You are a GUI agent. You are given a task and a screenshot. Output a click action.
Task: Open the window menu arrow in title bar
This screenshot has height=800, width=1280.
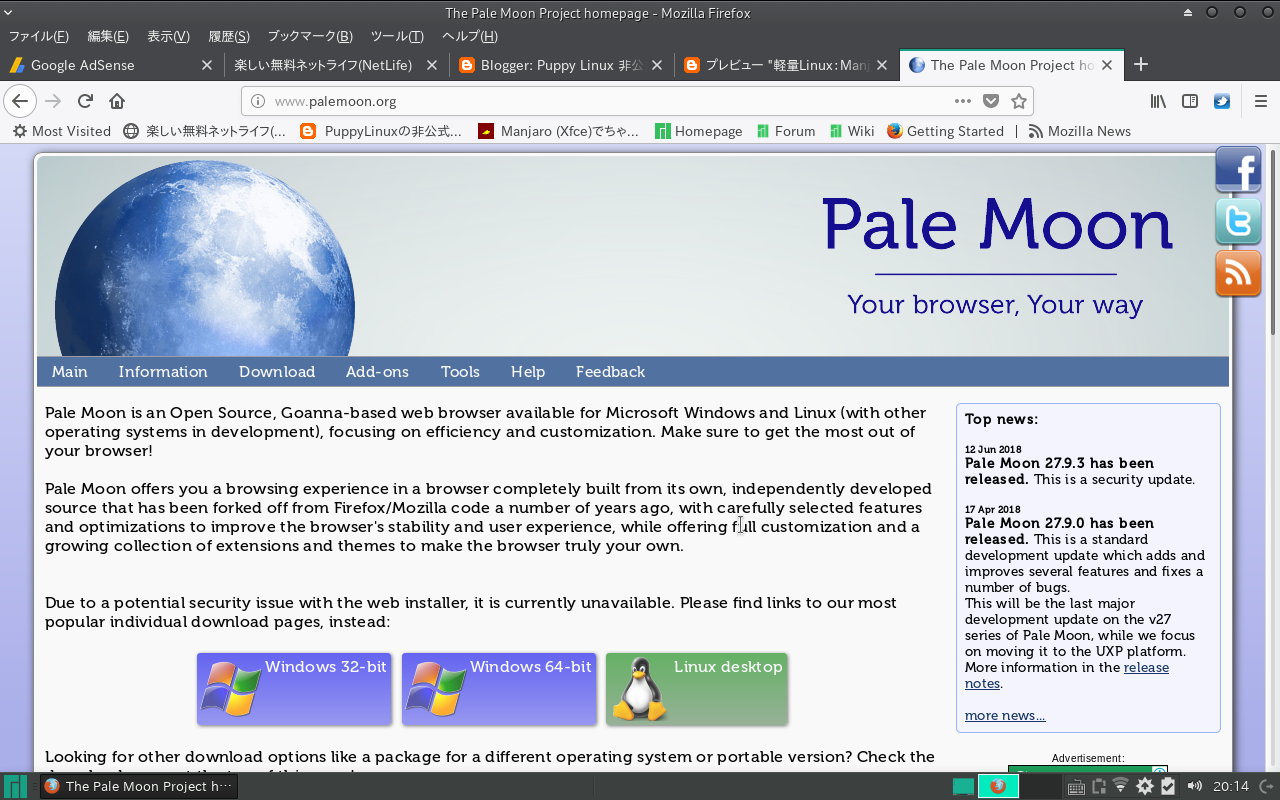pyautogui.click(x=9, y=12)
